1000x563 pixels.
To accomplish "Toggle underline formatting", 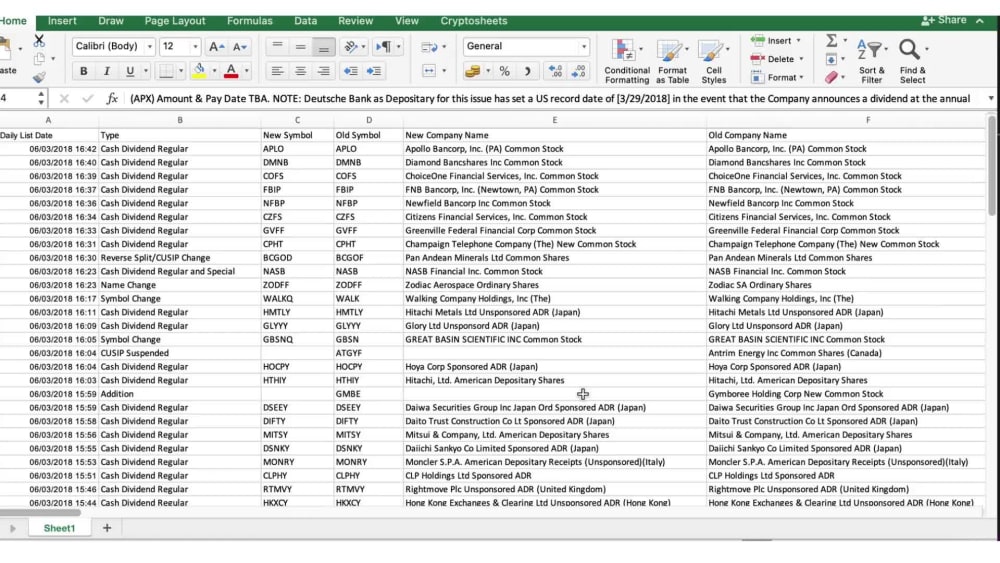I will tap(129, 71).
